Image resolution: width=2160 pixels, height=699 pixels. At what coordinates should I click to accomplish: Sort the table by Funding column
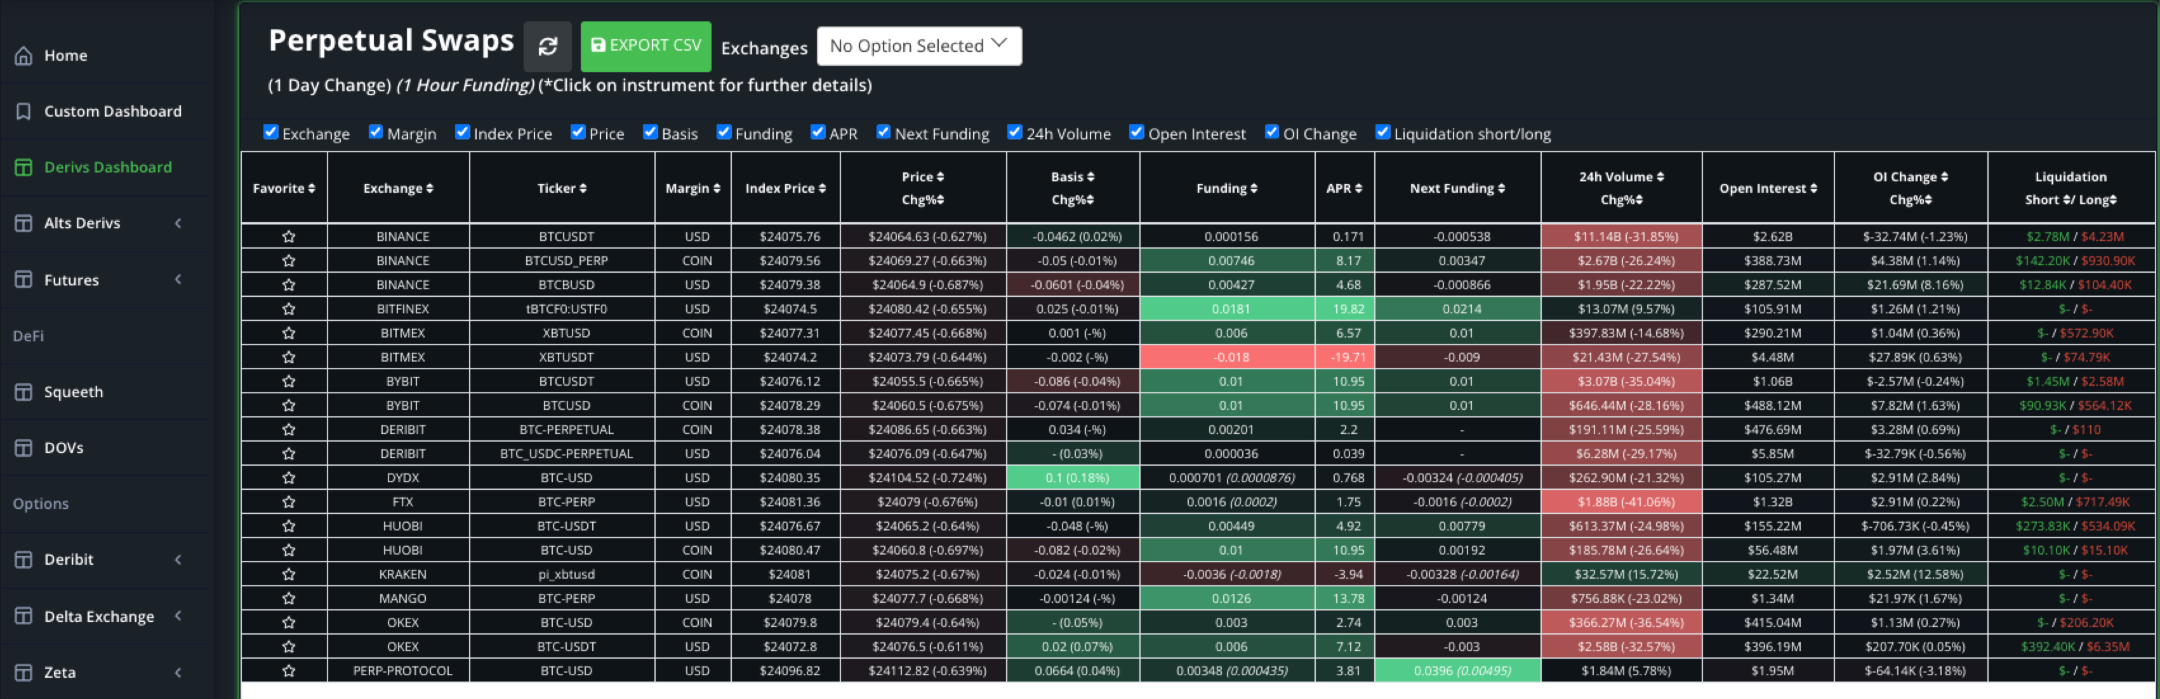[x=1226, y=188]
